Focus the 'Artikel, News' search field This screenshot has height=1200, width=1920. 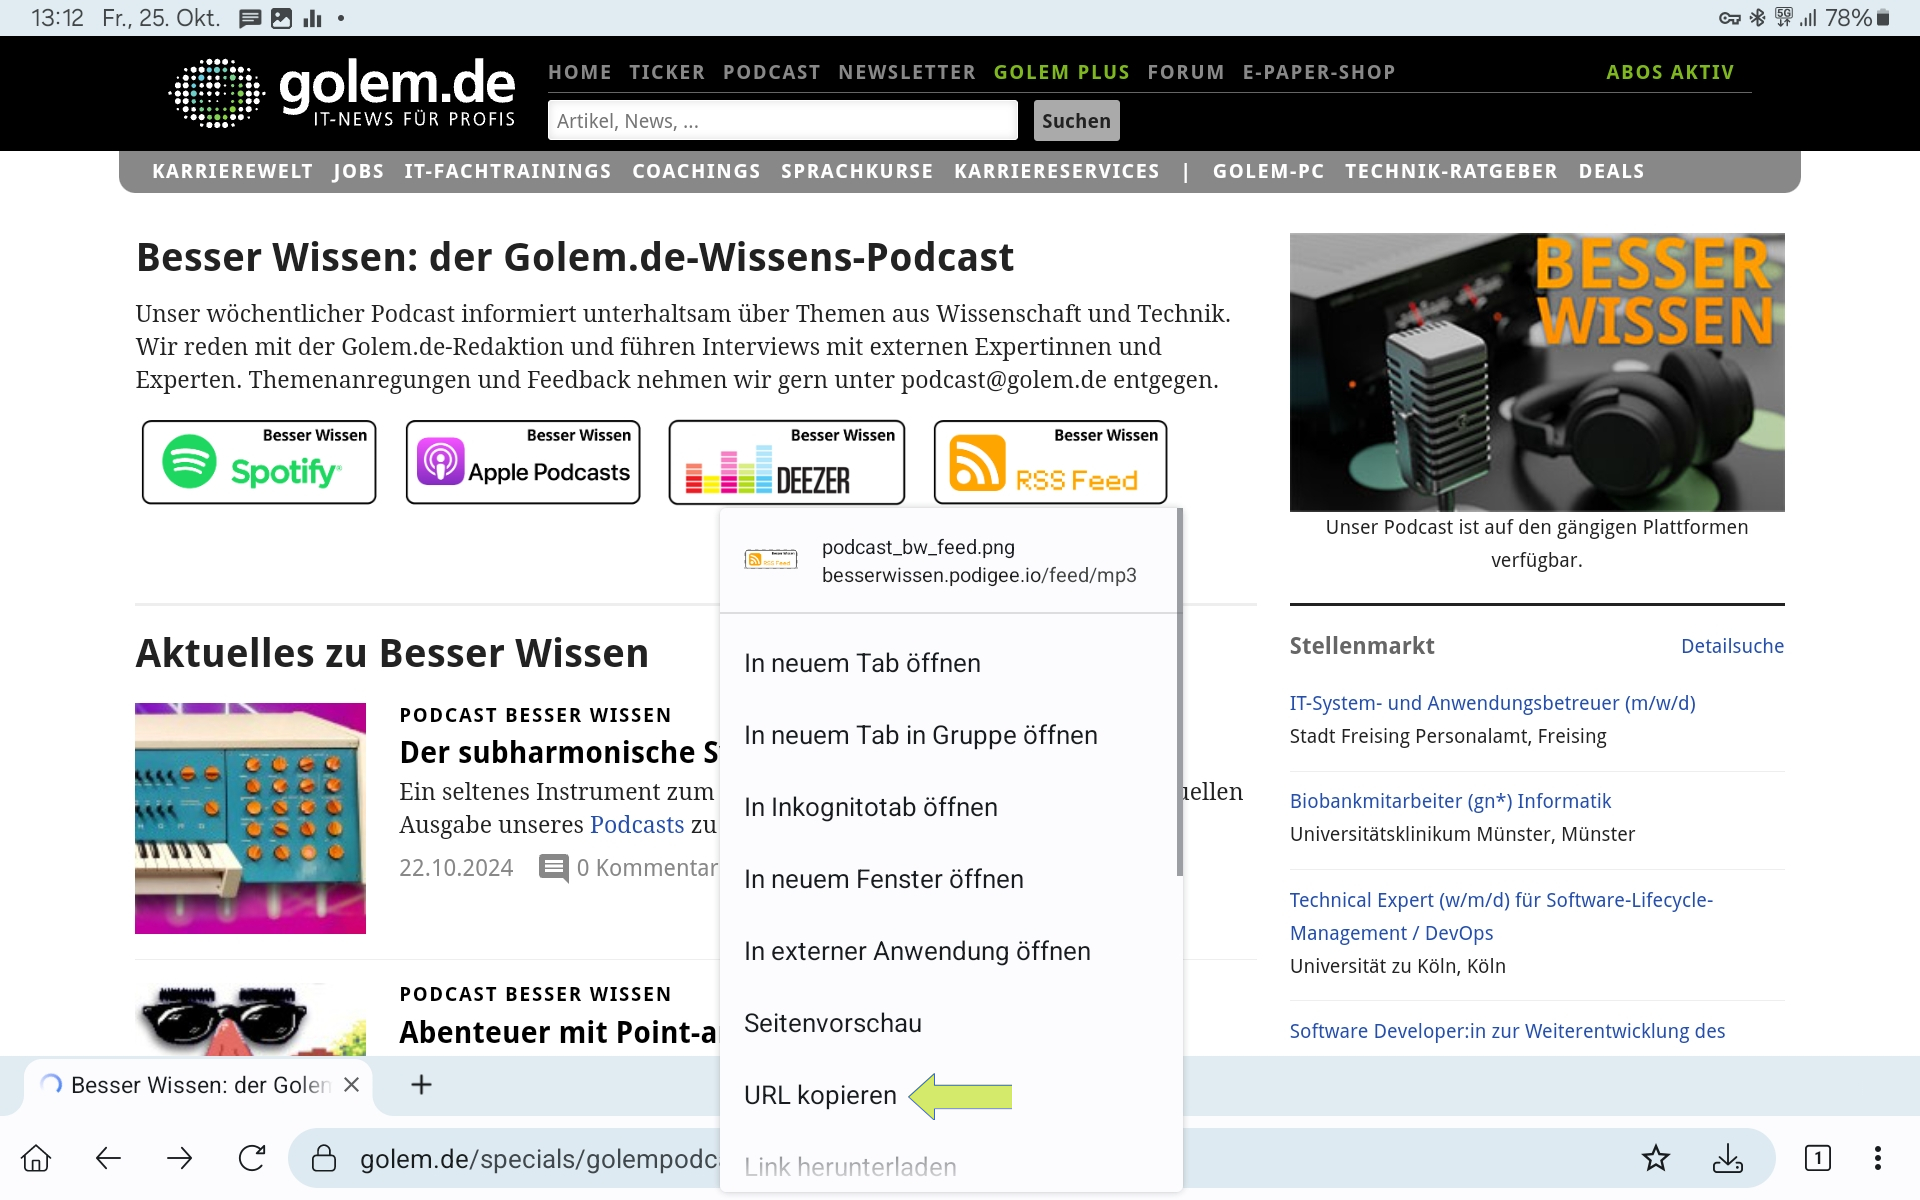click(782, 121)
